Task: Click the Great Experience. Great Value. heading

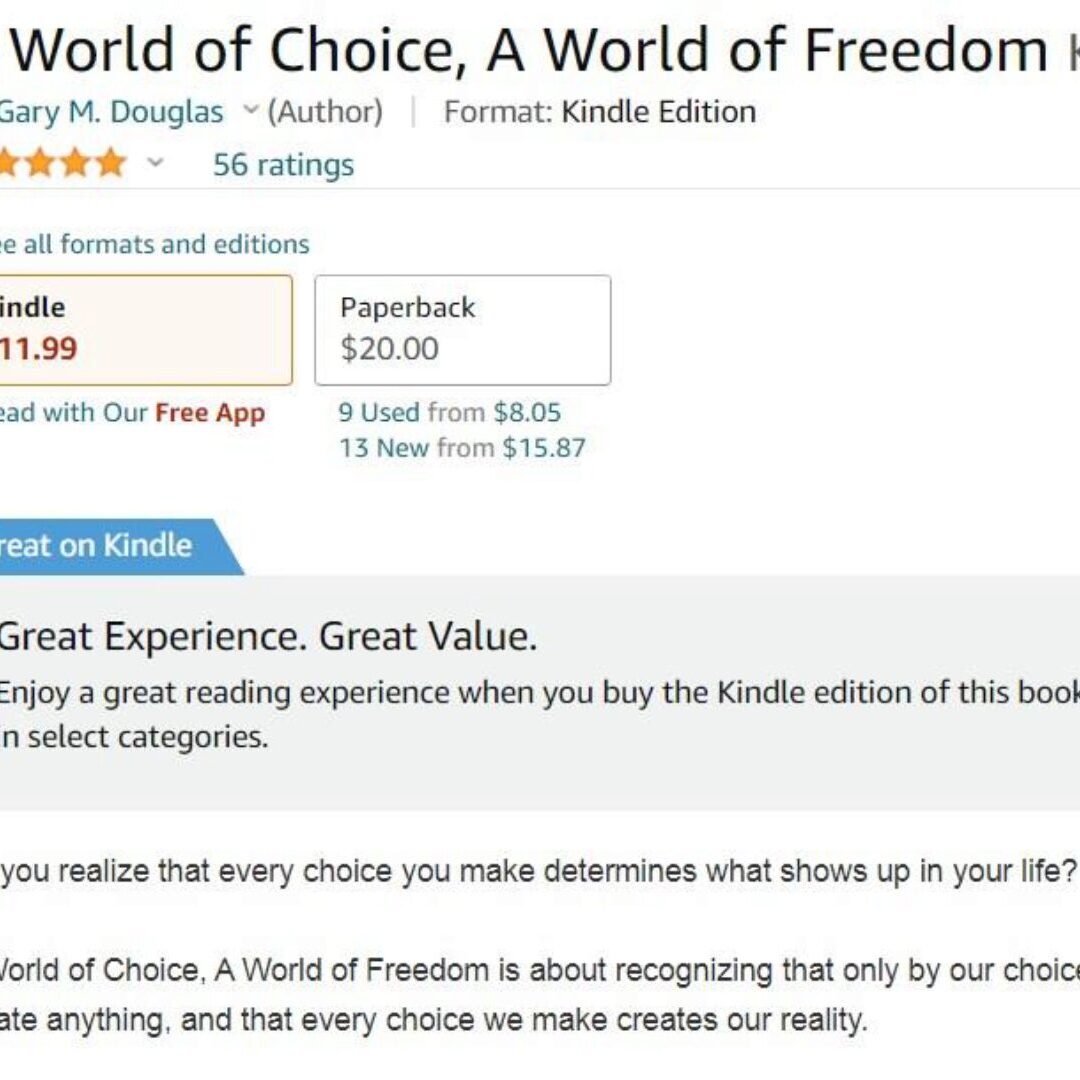Action: tap(268, 637)
